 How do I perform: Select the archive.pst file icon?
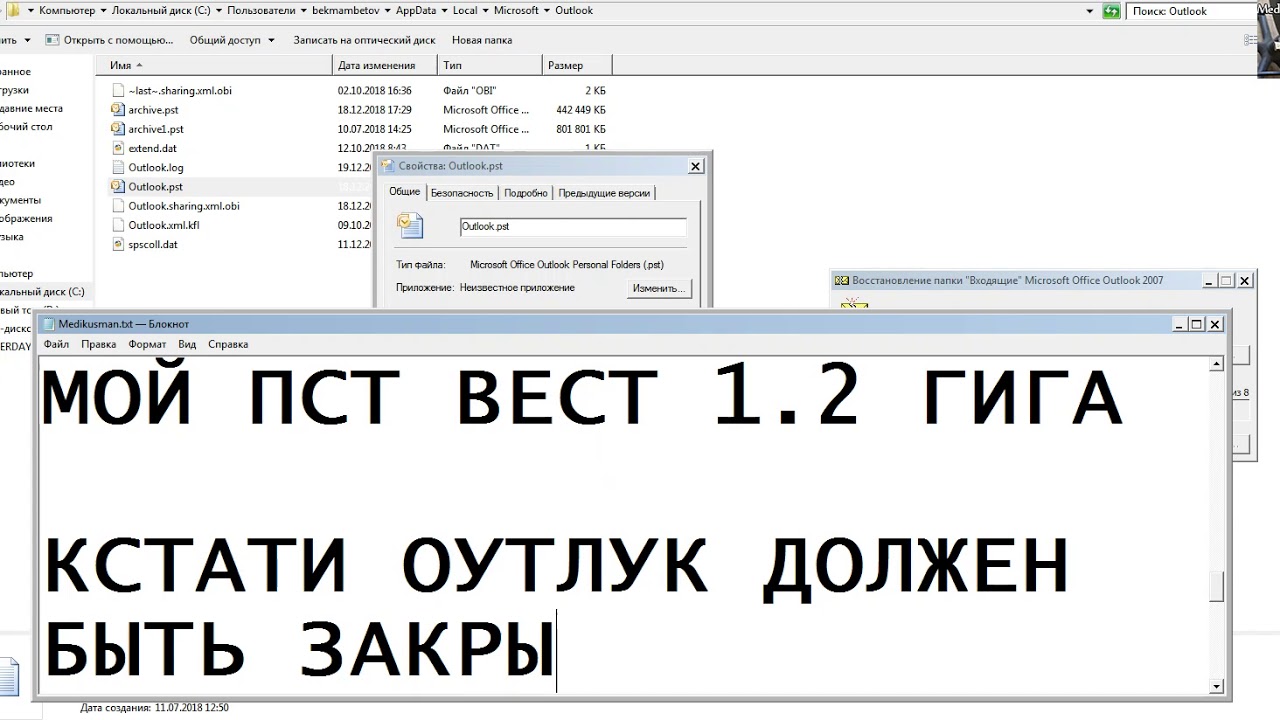point(117,110)
